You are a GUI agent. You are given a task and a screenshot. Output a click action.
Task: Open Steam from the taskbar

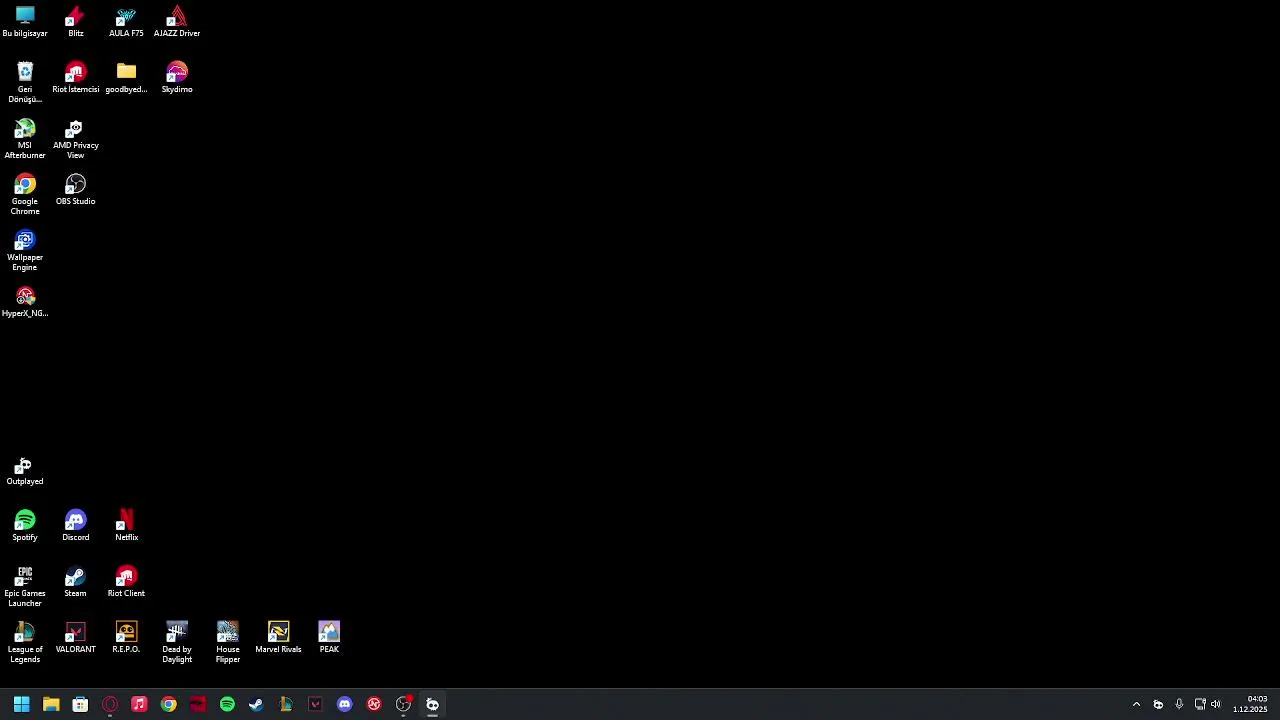point(256,704)
